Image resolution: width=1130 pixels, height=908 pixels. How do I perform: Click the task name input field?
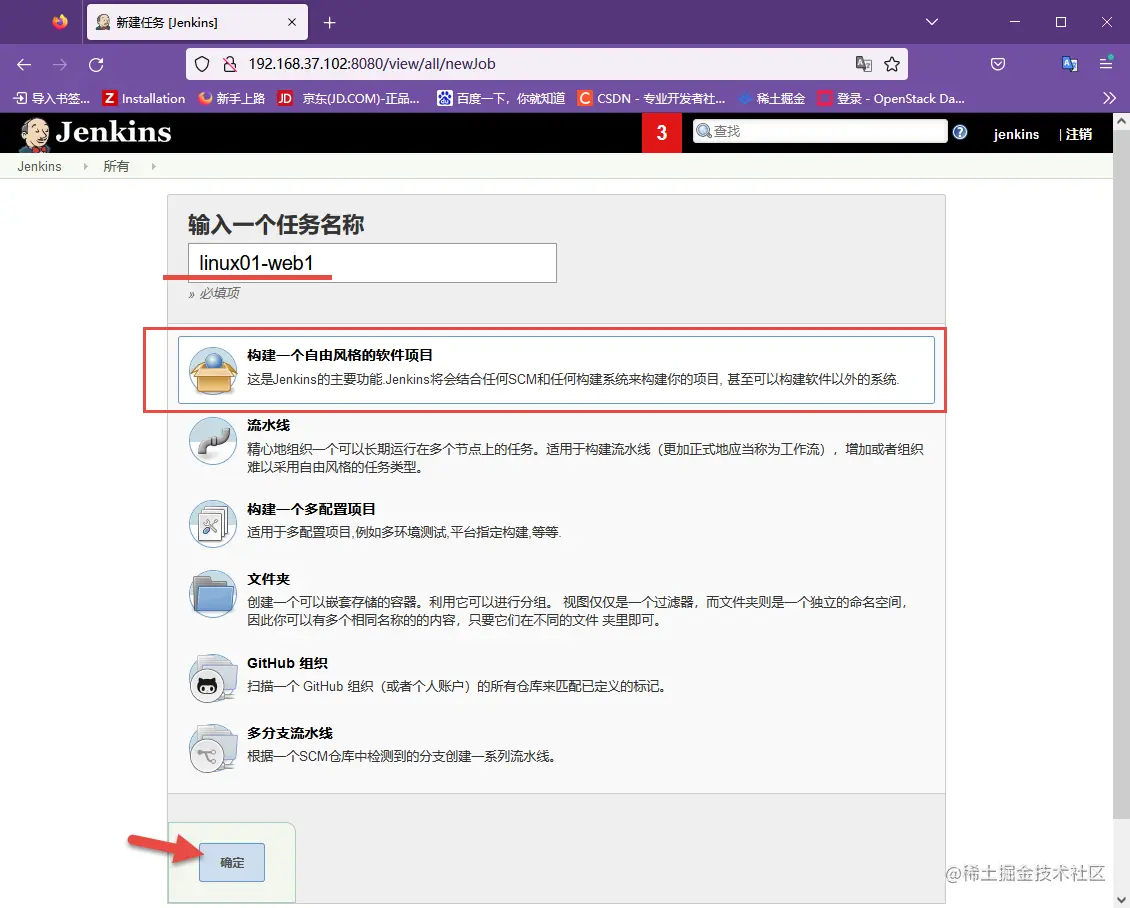(373, 263)
